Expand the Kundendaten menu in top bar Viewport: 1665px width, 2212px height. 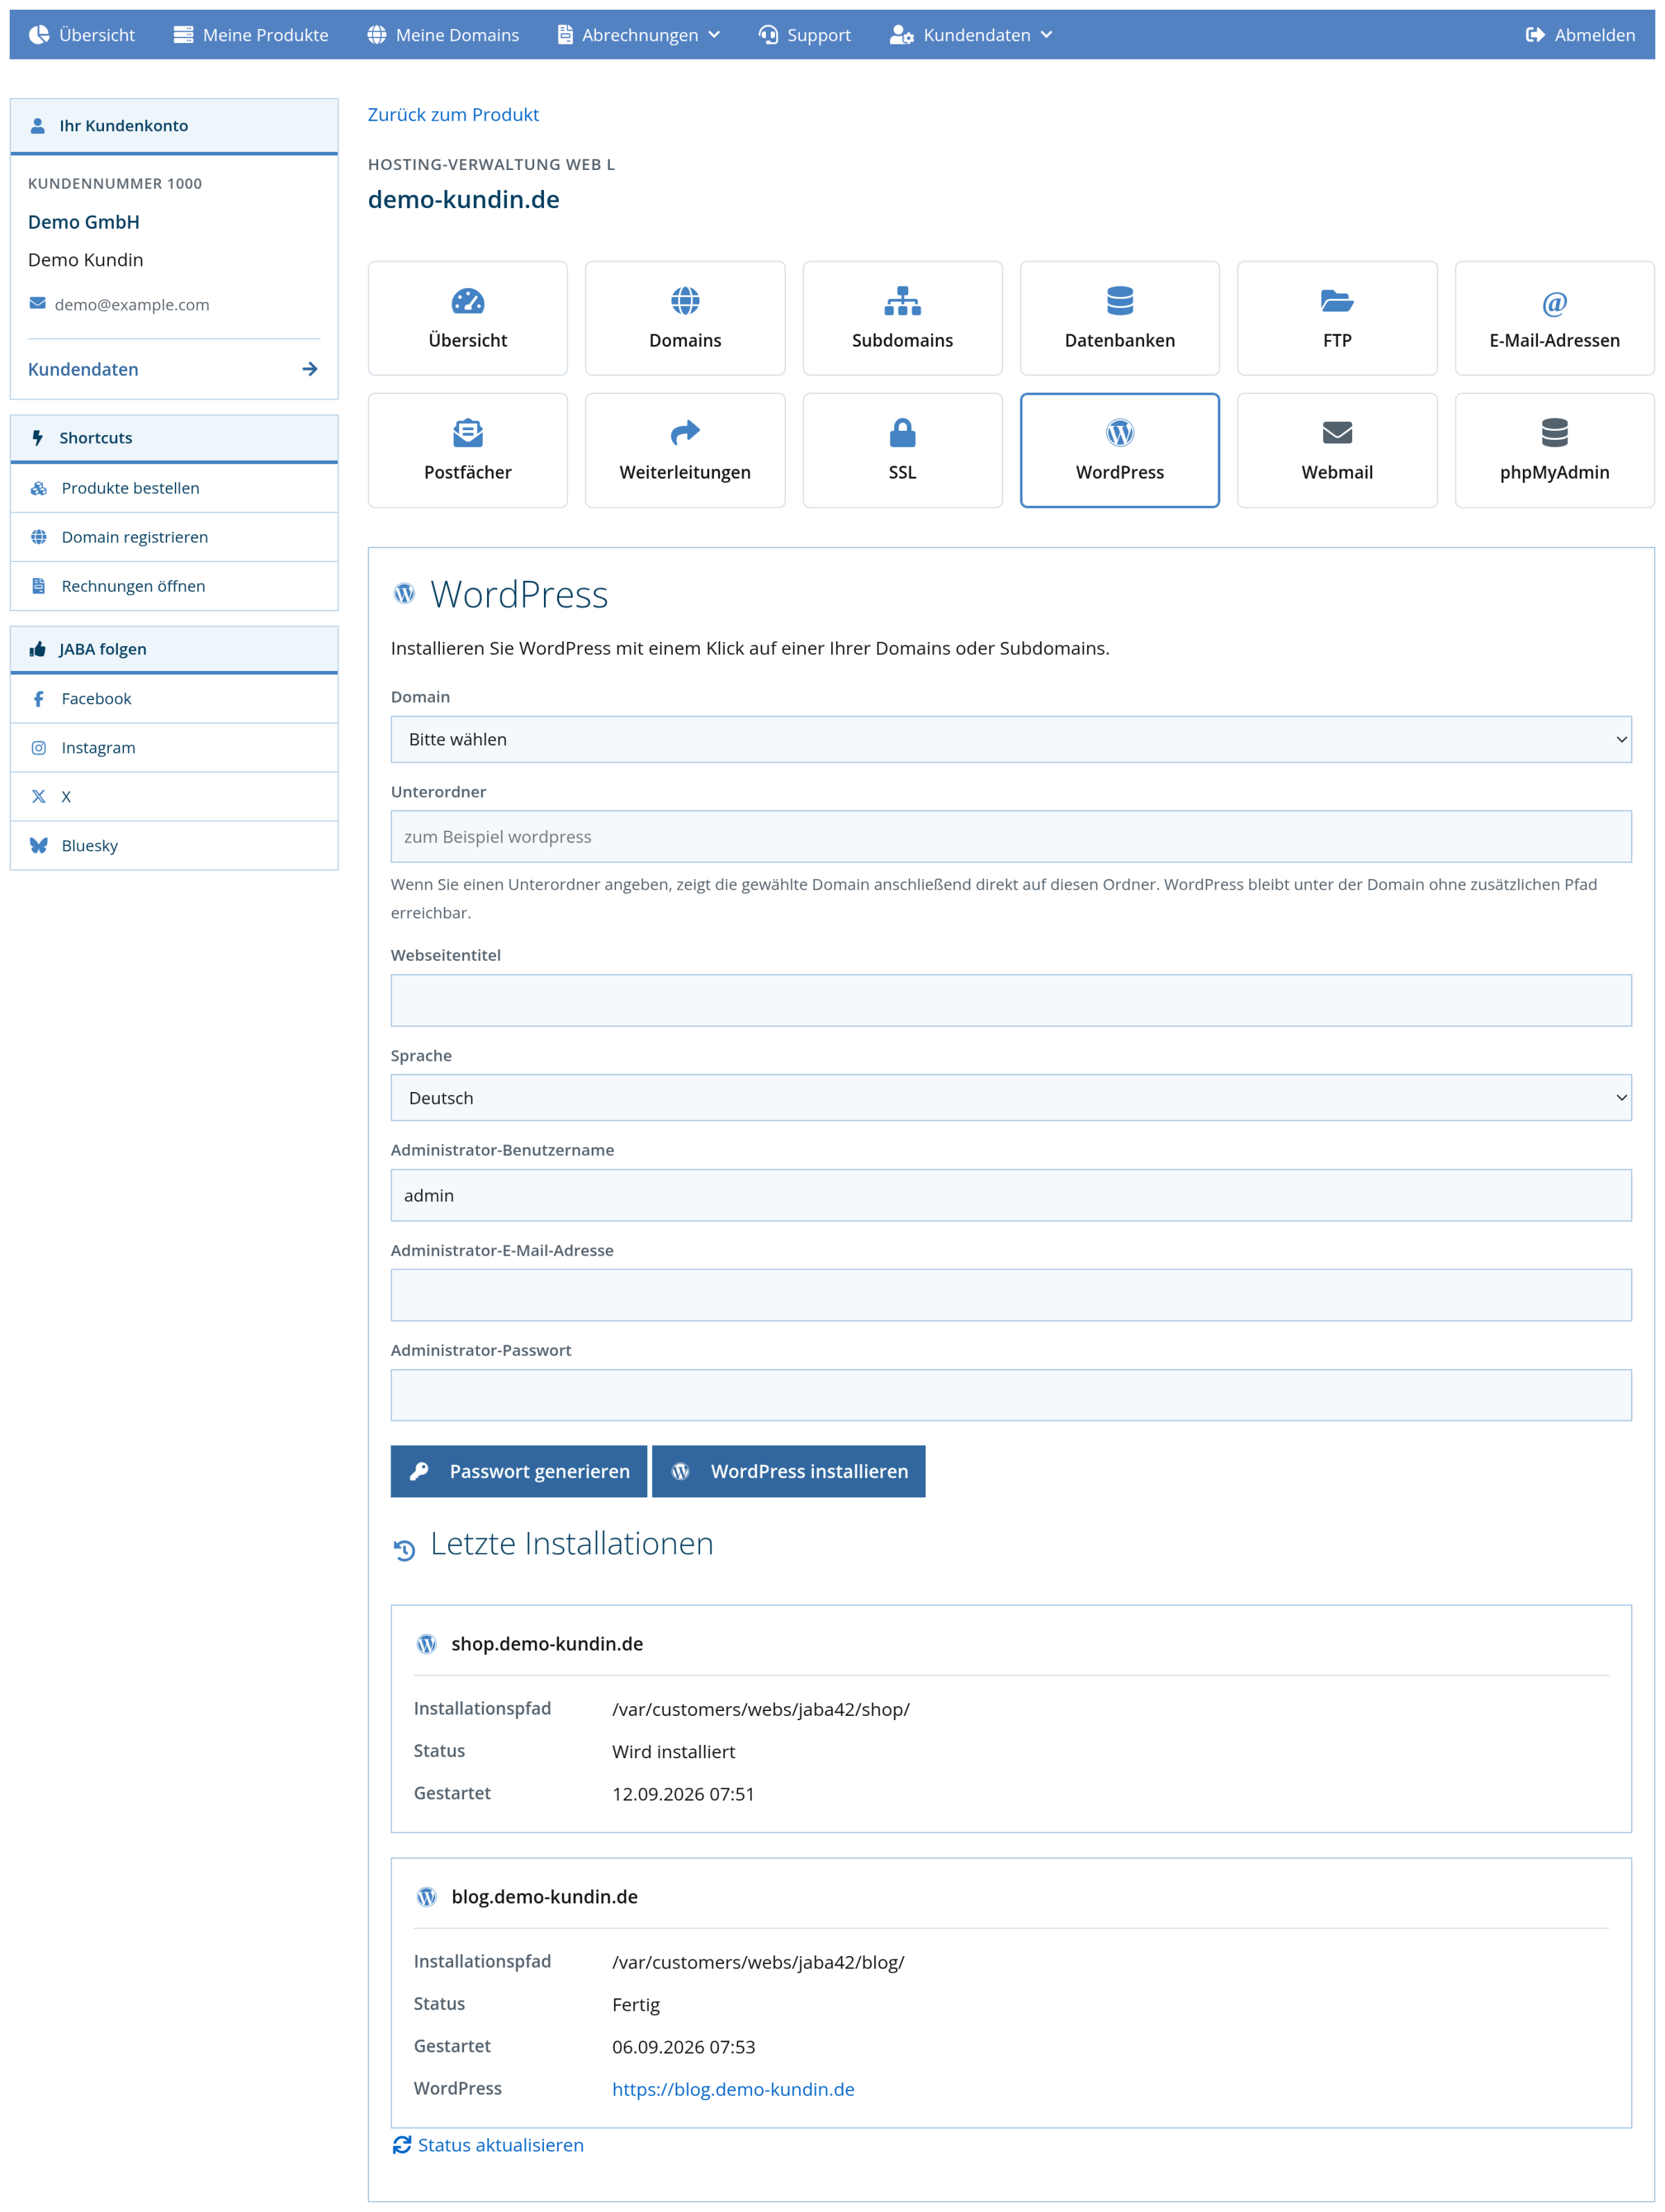[x=971, y=35]
